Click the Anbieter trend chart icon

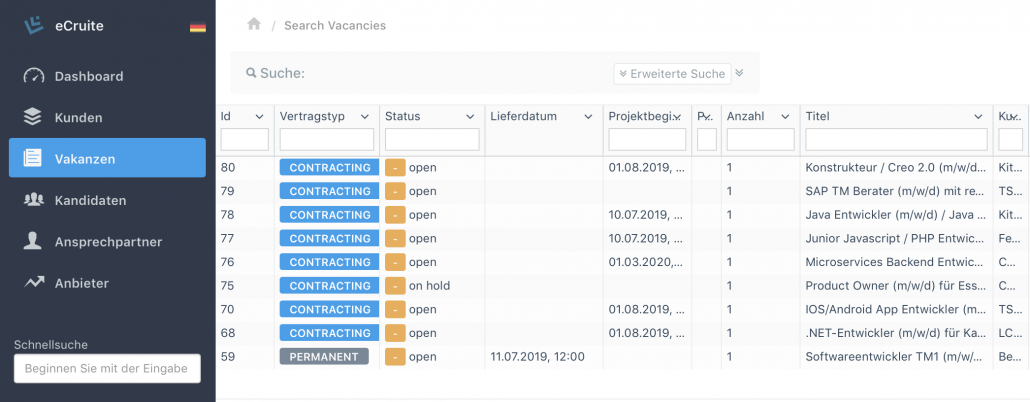[x=33, y=283]
